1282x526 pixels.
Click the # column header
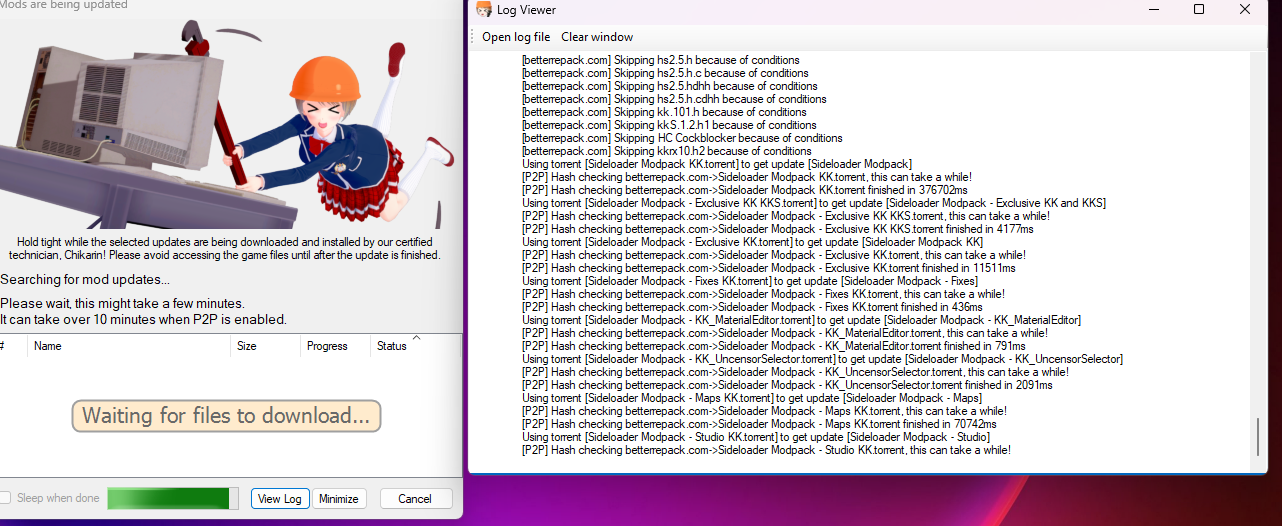12,346
